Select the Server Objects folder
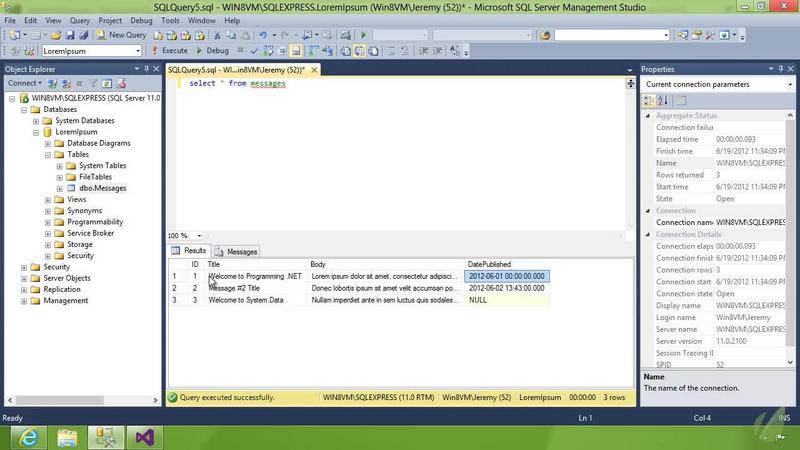Viewport: 800px width, 450px height. [67, 278]
